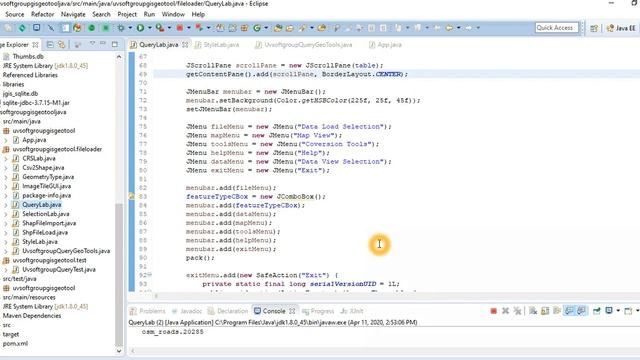Select ShapFileImport.java in Package Explorer
640x360 pixels.
click(x=49, y=223)
